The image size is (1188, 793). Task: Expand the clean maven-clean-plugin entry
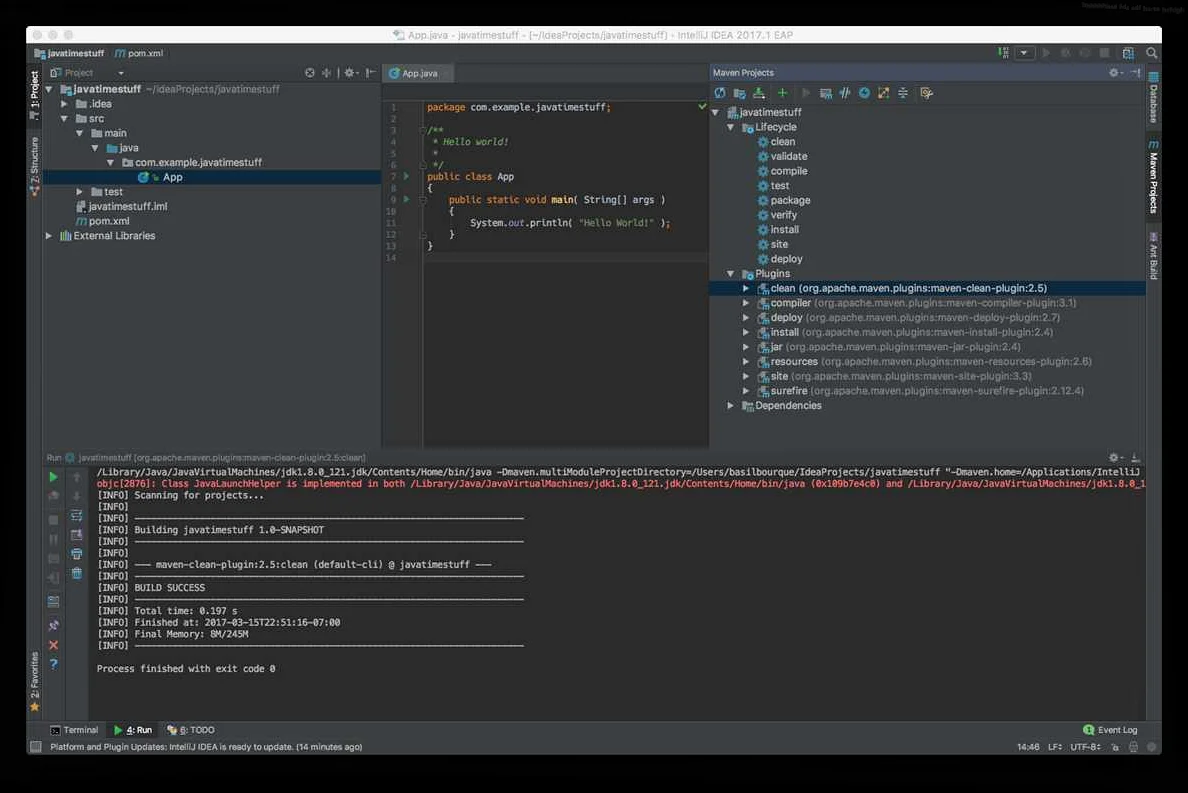tap(746, 288)
